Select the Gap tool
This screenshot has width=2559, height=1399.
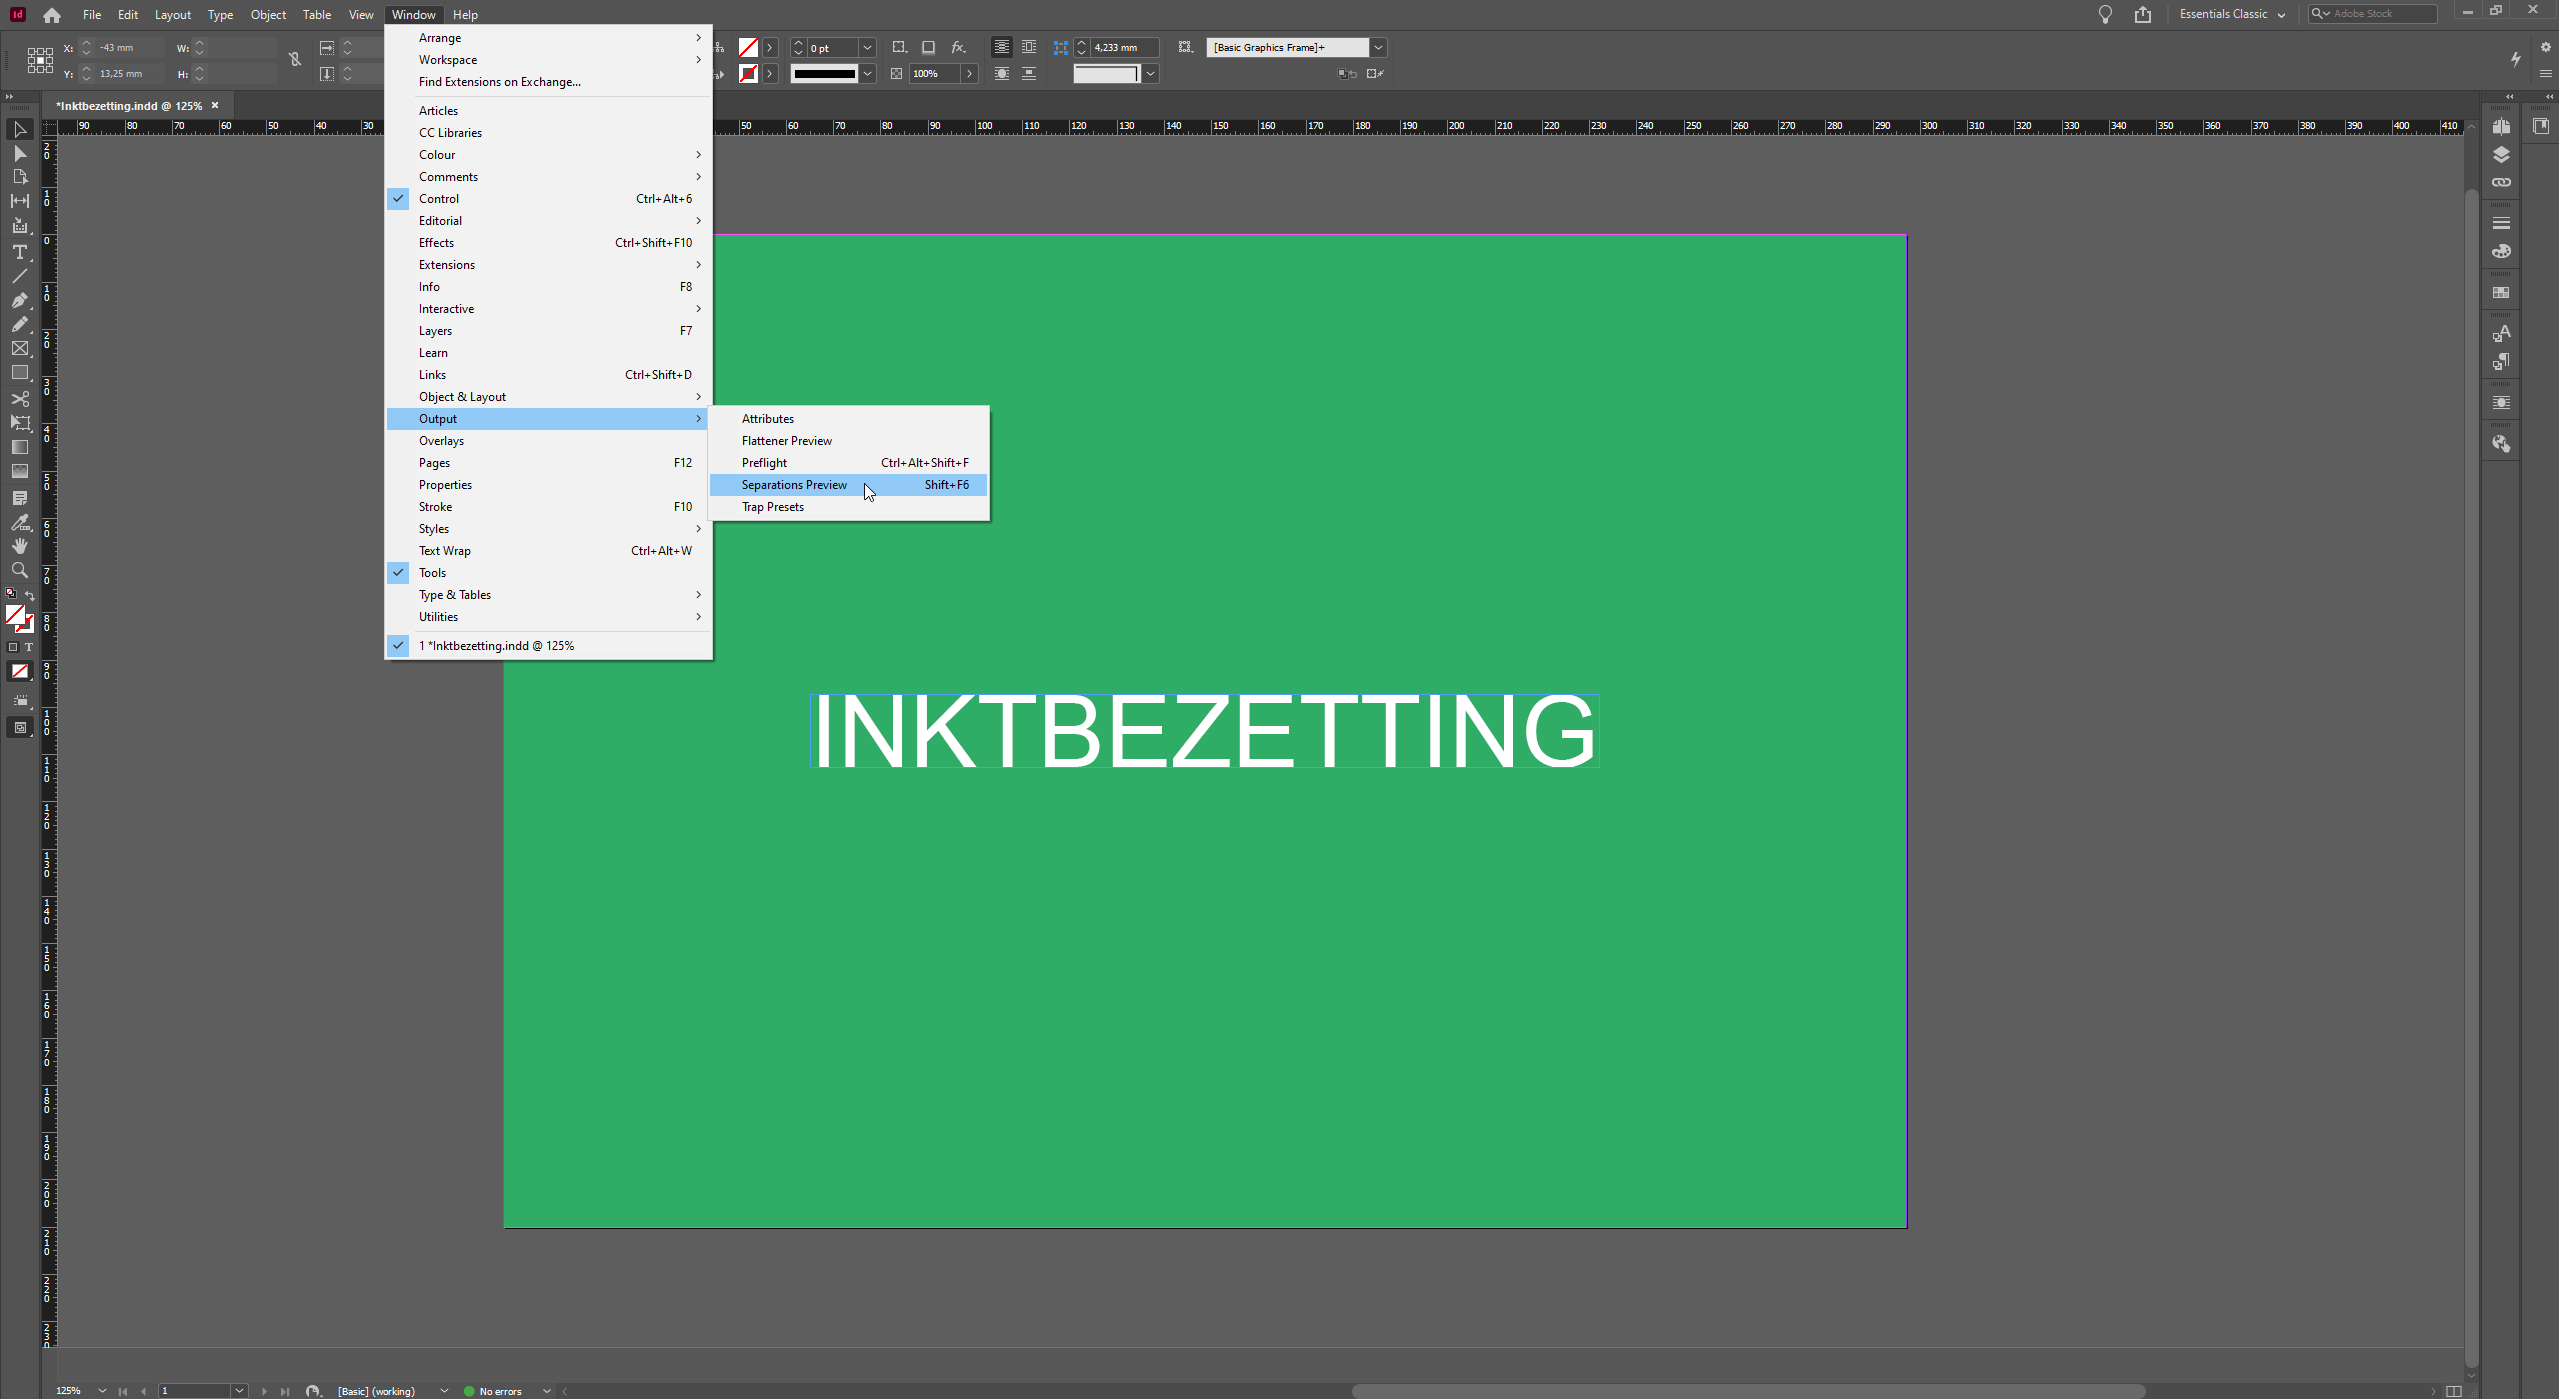point(19,201)
